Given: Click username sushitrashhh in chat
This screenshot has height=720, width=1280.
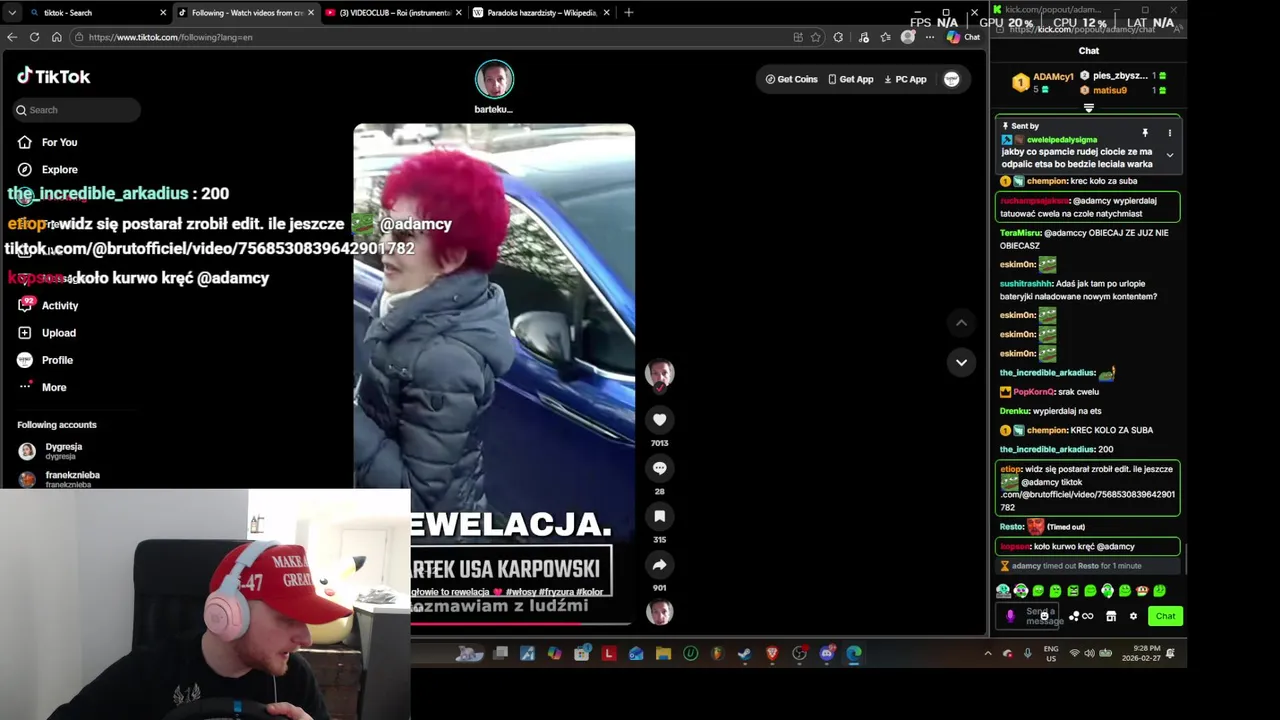Looking at the screenshot, I should pos(1025,284).
